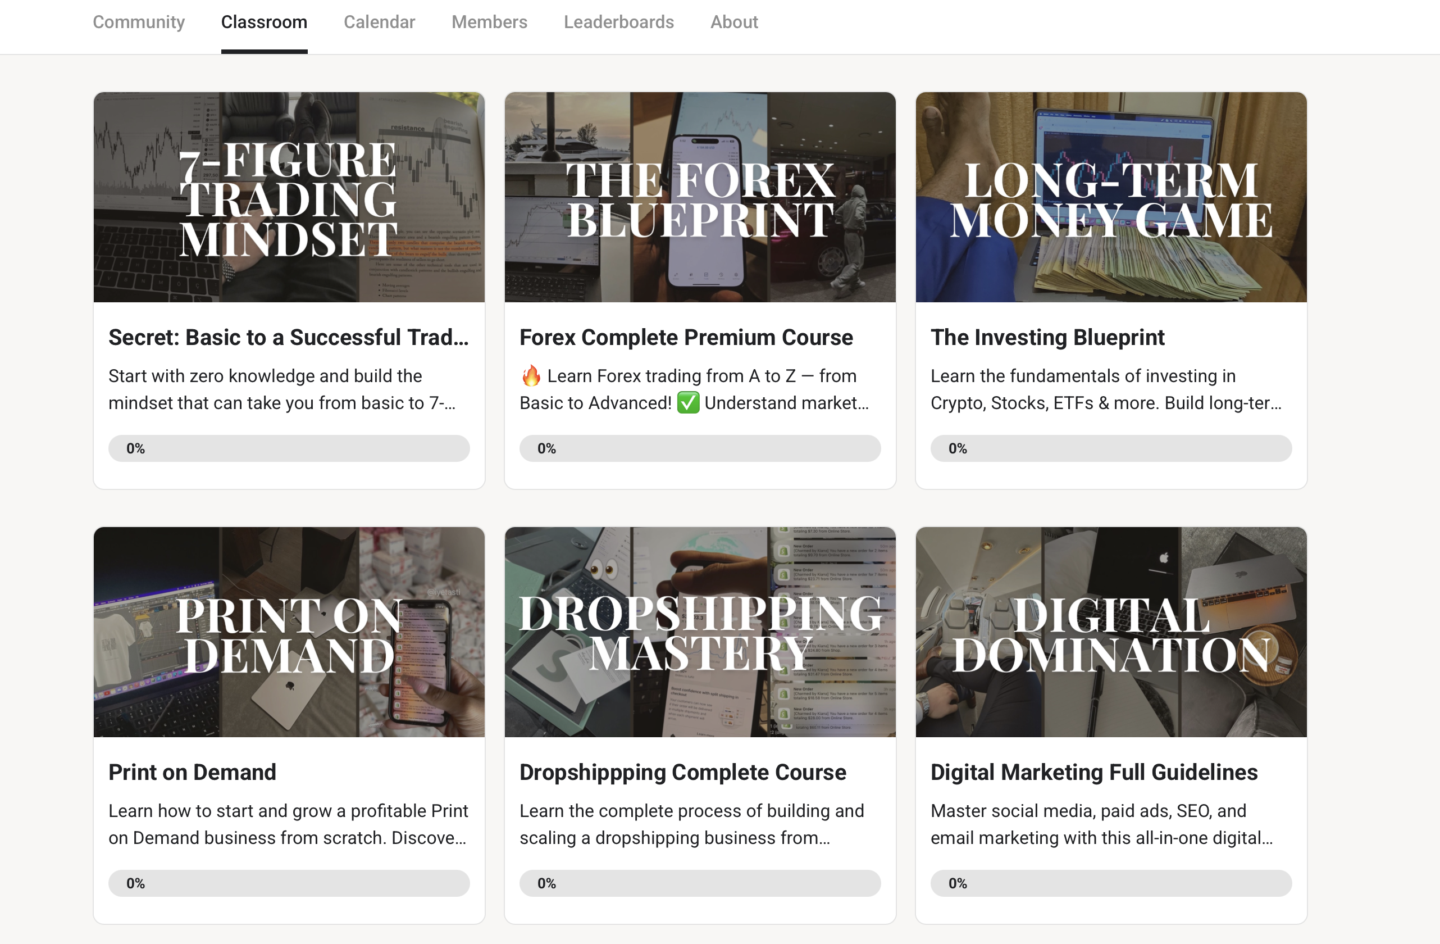This screenshot has width=1440, height=944.
Task: Click the Print on Demand progress bar
Action: 289,884
